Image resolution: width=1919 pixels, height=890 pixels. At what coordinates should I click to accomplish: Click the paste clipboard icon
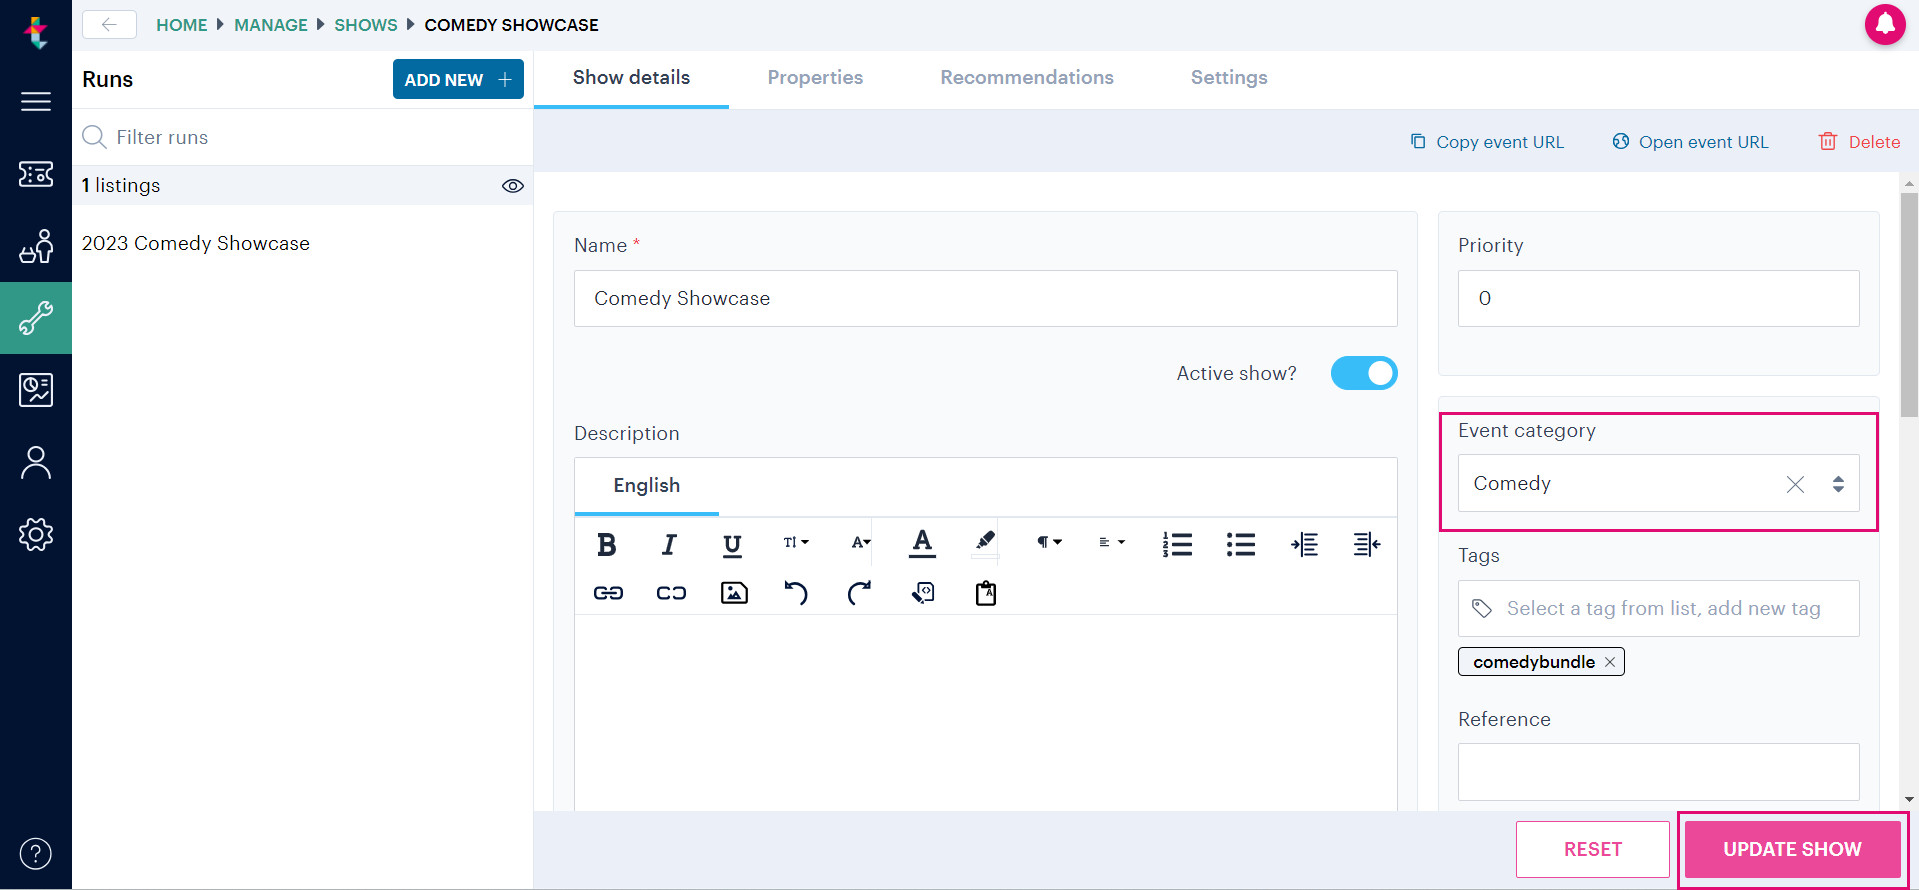tap(986, 593)
